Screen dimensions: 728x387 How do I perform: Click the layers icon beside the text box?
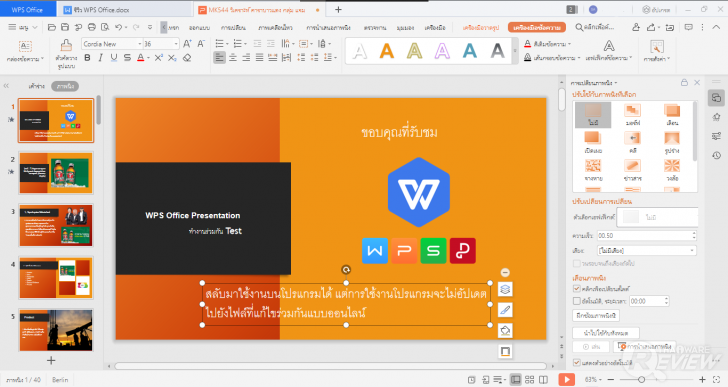505,289
